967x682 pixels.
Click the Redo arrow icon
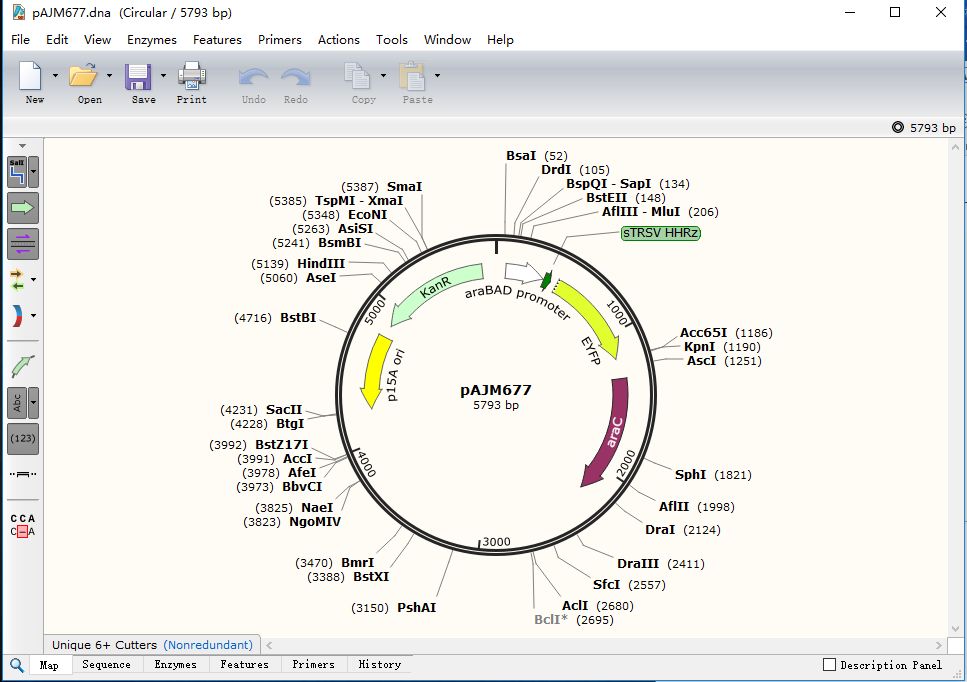click(296, 76)
